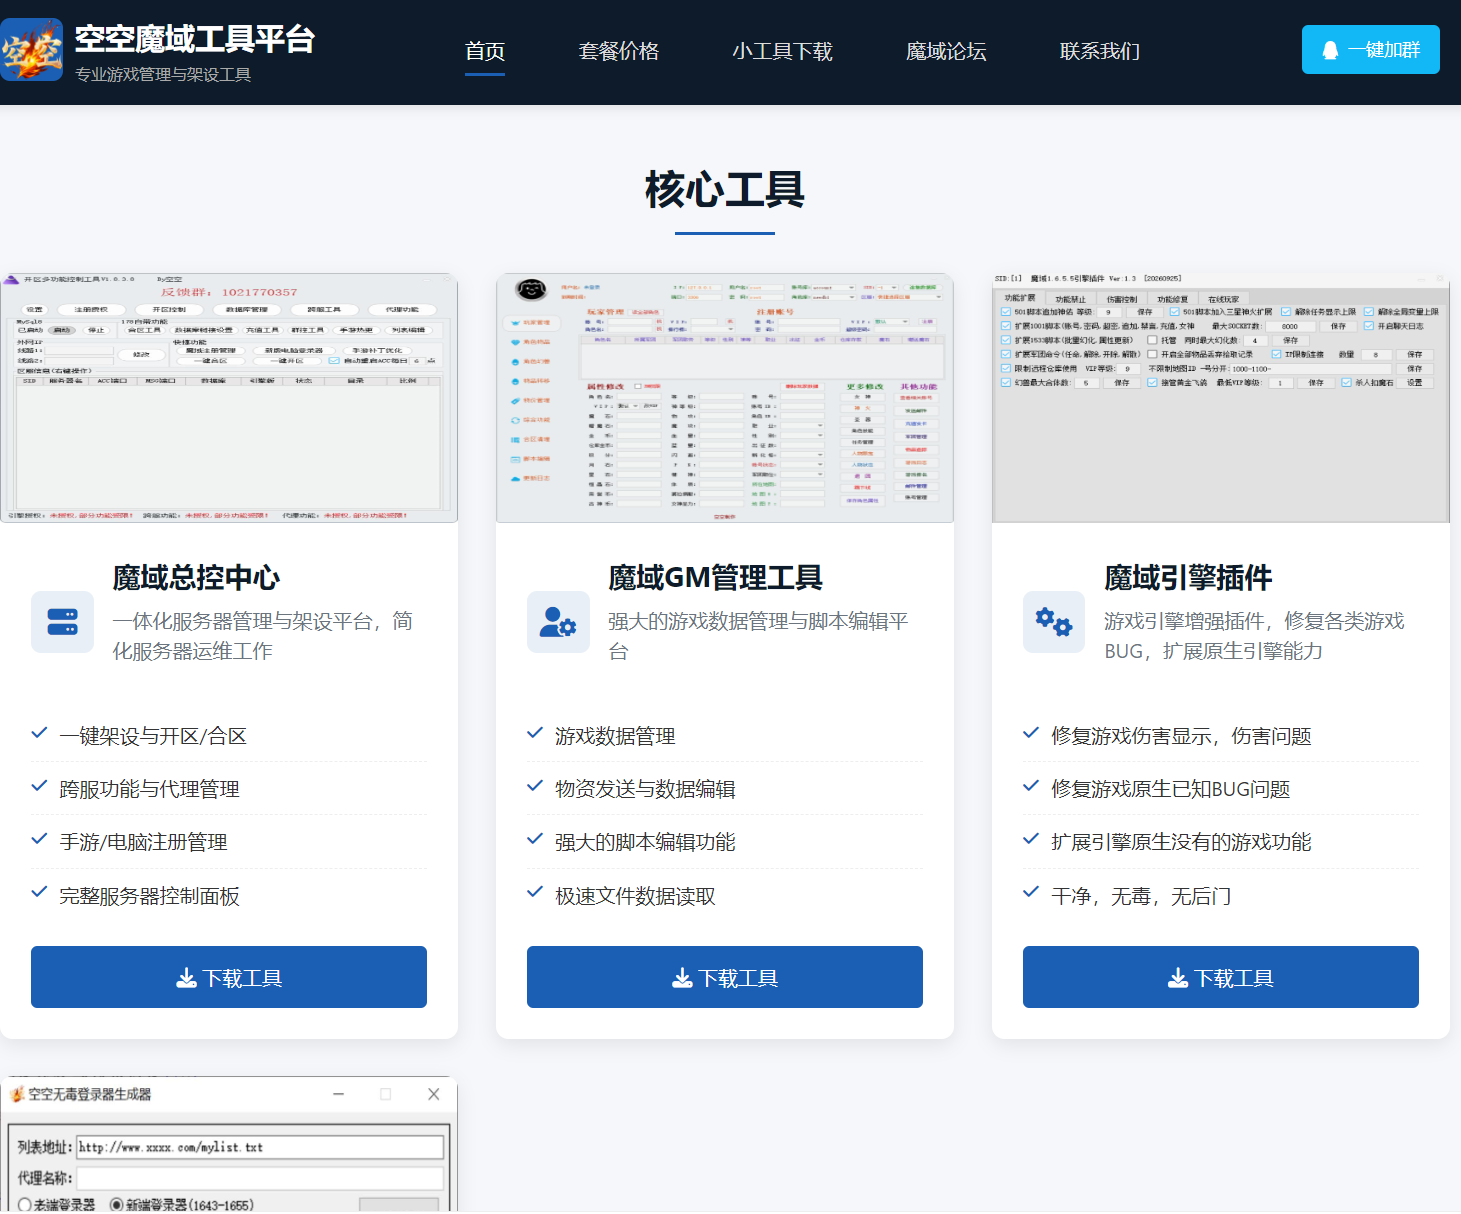Click checkmark icon beside 干净，无毒，无后门
This screenshot has height=1214, width=1461.
(x=1031, y=892)
